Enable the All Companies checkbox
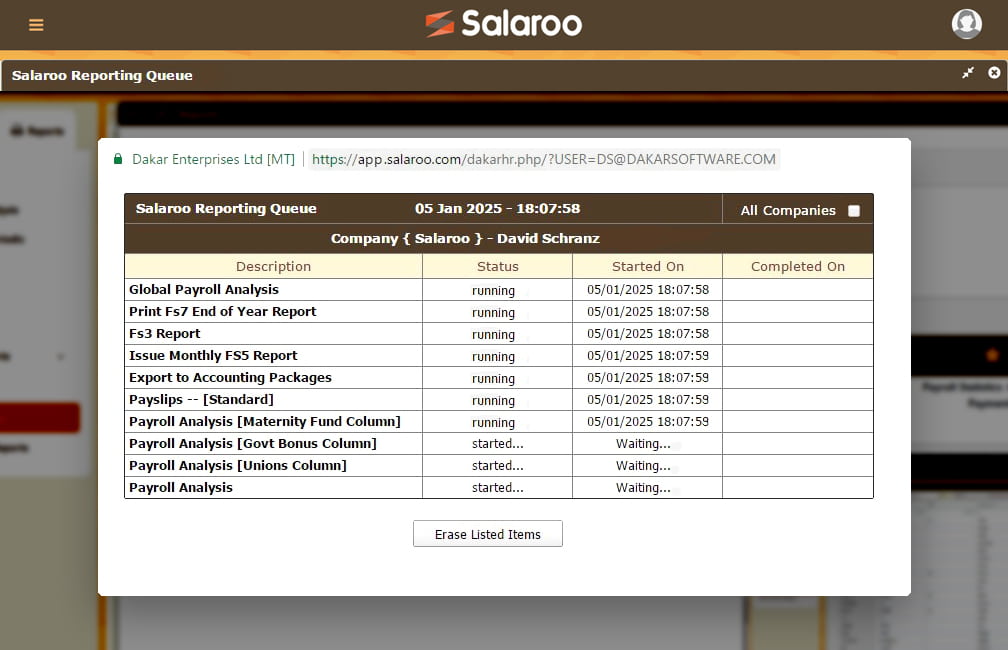 point(854,211)
